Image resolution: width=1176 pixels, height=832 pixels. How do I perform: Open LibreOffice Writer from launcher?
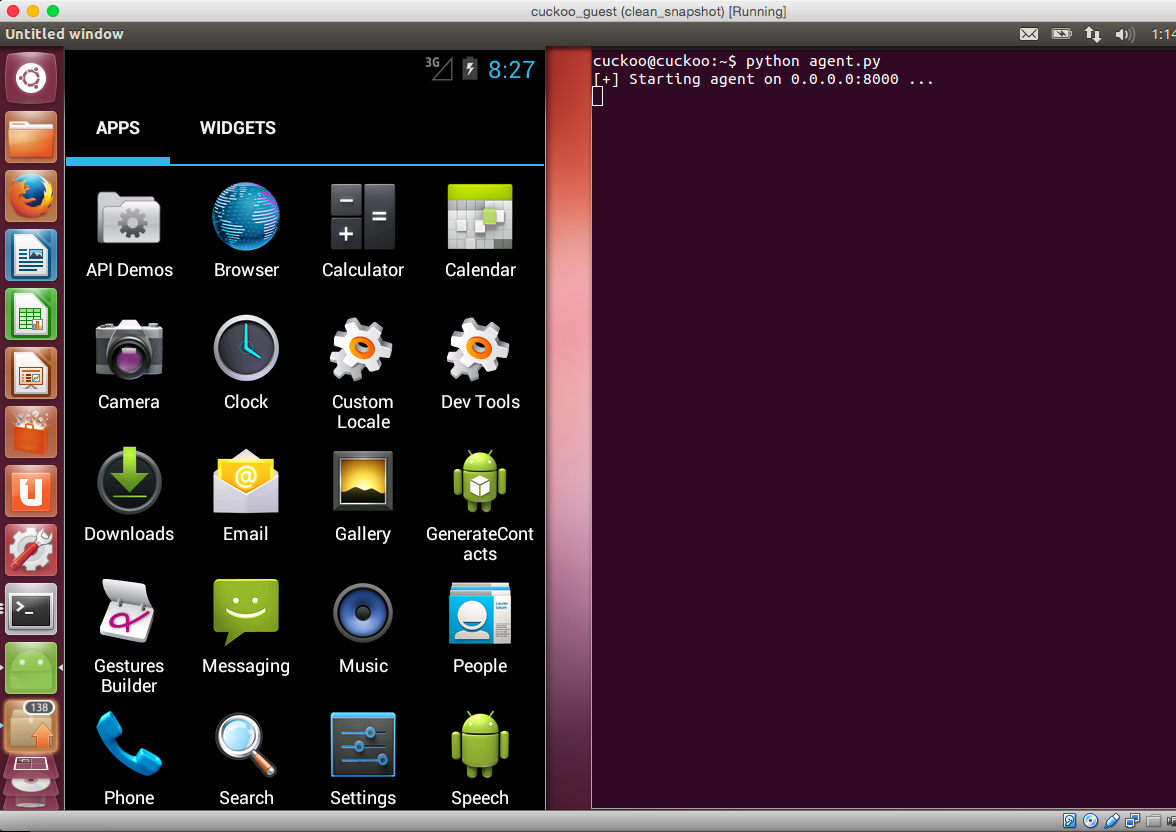coord(31,255)
